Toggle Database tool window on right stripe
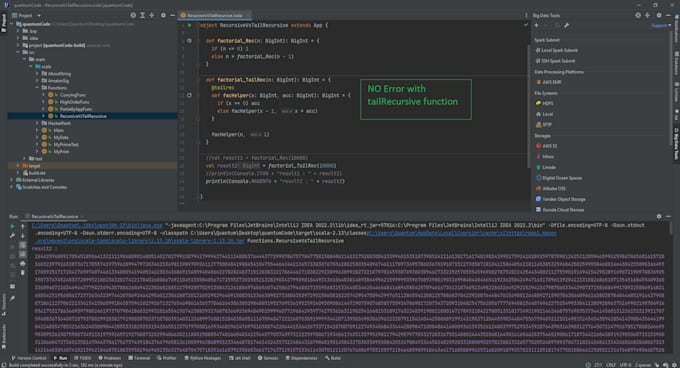680x368 pixels. tap(676, 63)
